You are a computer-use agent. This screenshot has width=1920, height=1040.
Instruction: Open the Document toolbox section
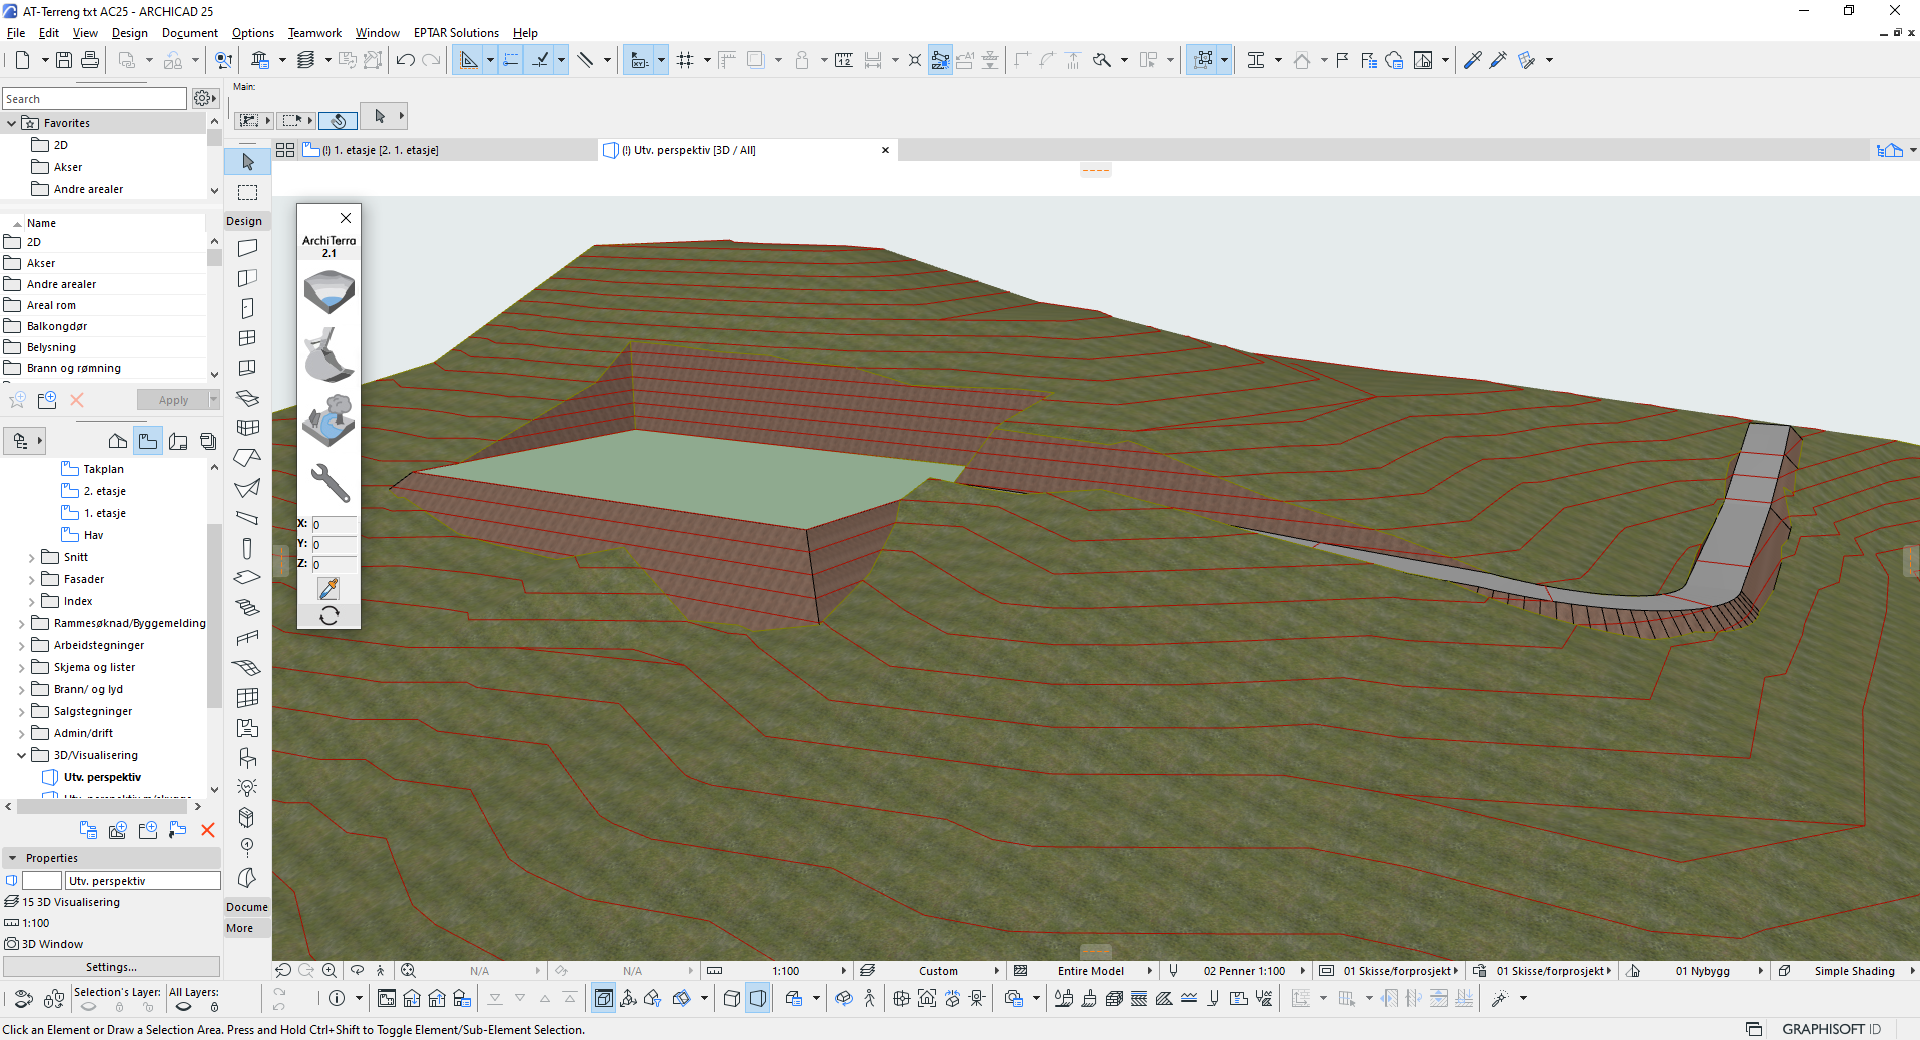point(247,907)
